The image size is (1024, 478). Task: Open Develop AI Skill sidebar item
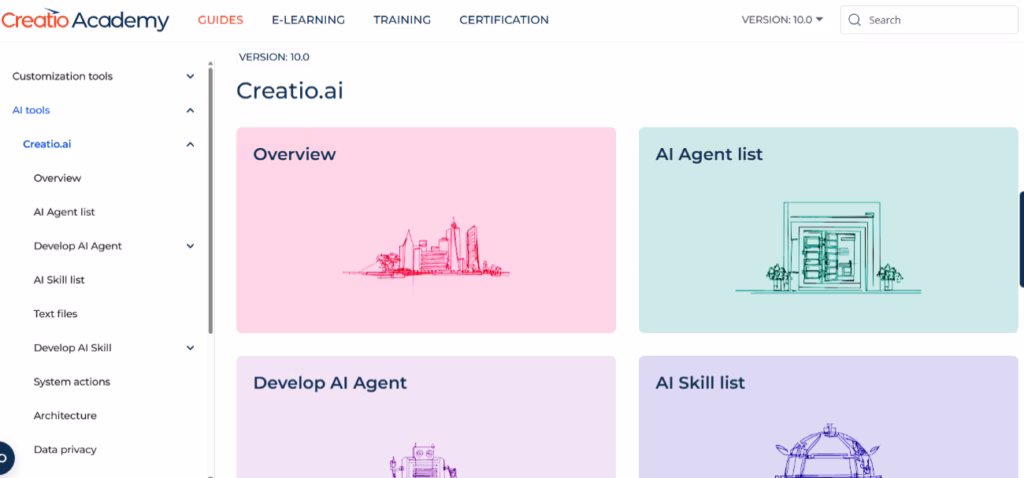72,348
